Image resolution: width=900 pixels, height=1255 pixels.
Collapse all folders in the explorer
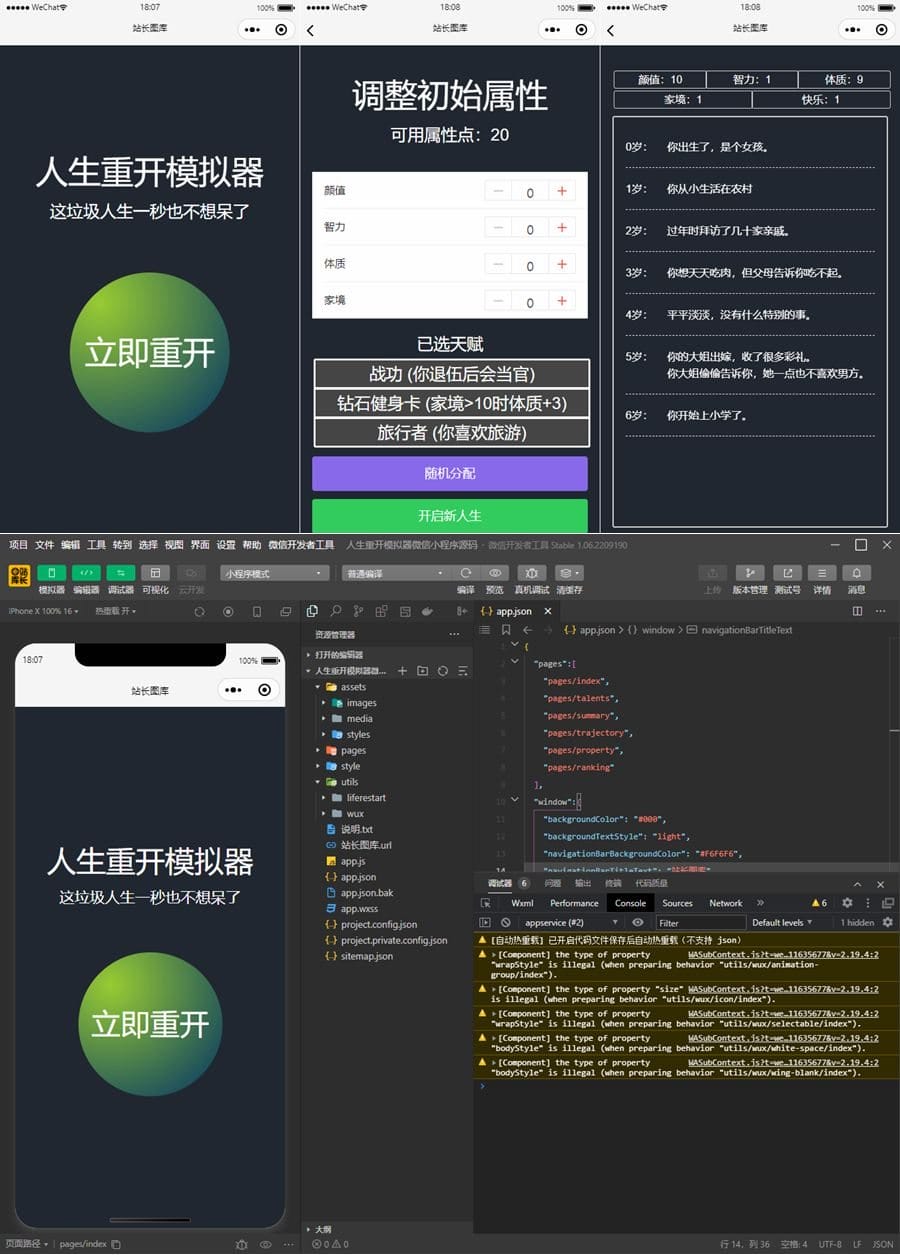[463, 670]
